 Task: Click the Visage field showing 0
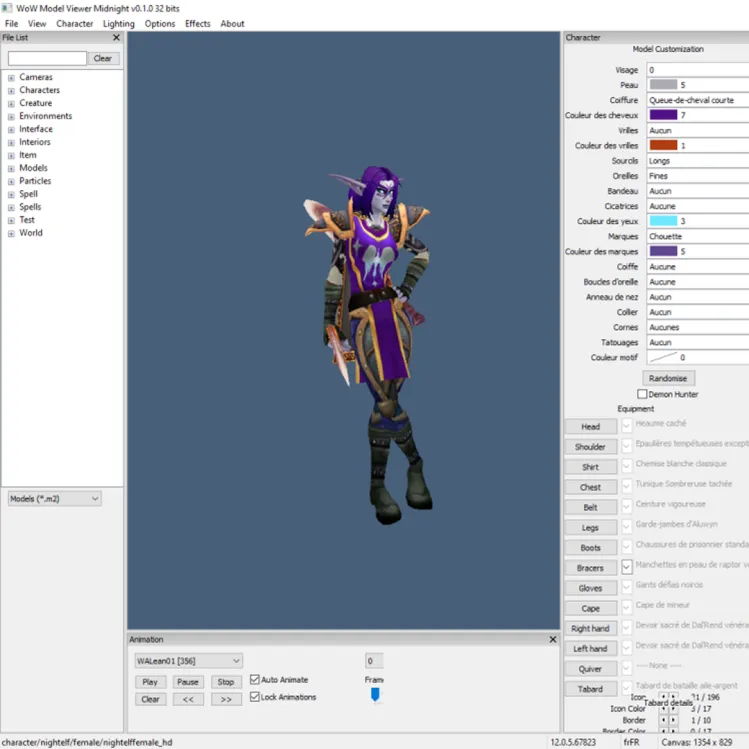(698, 70)
